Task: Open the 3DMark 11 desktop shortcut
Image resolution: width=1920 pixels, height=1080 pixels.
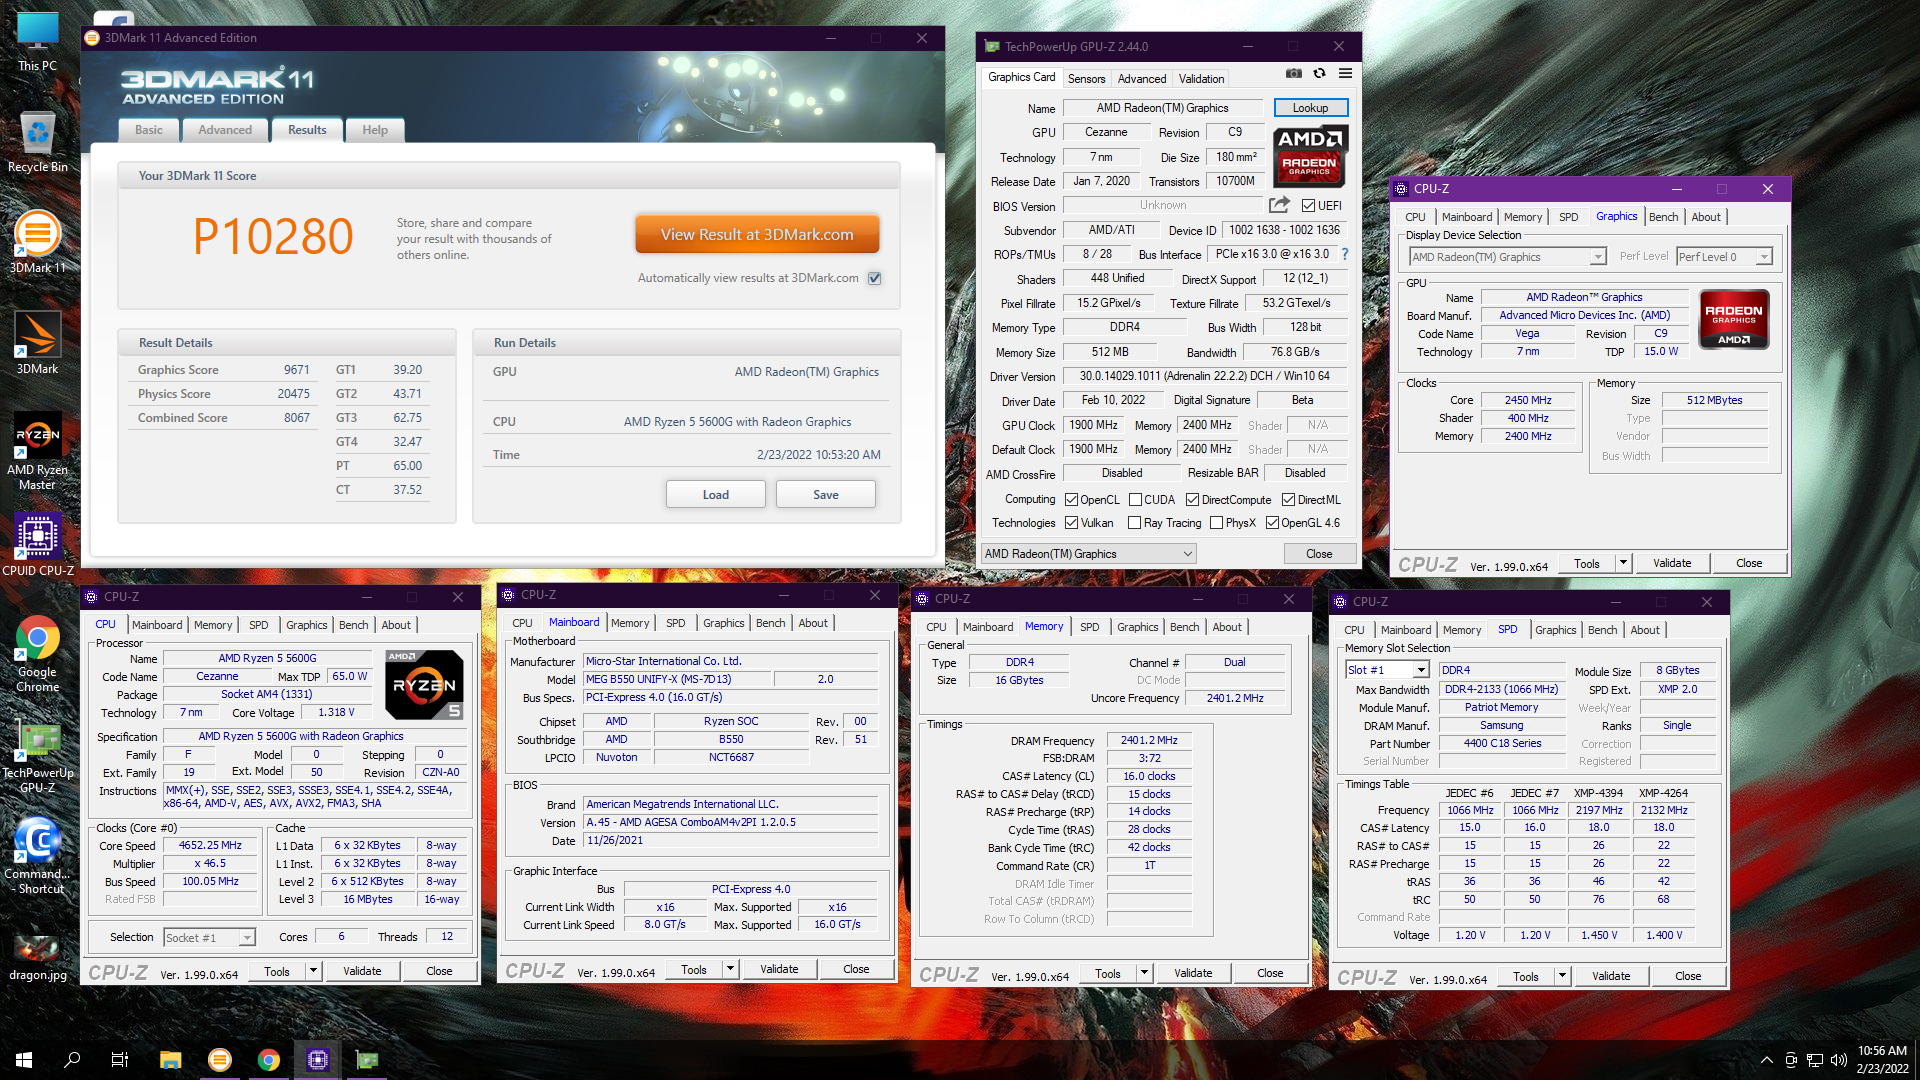Action: pos(37,242)
